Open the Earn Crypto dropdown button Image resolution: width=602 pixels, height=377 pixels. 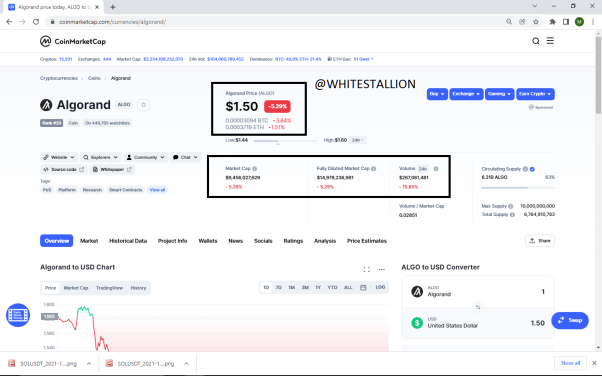[x=535, y=94]
